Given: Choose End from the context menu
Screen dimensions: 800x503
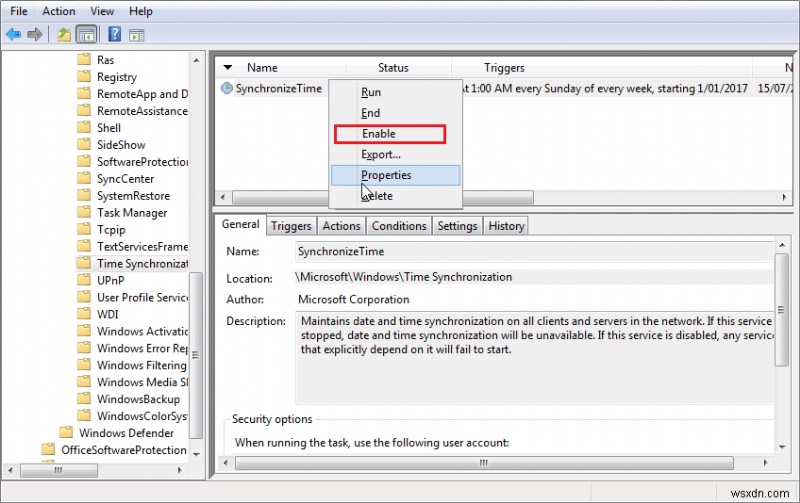Looking at the screenshot, I should click(395, 113).
